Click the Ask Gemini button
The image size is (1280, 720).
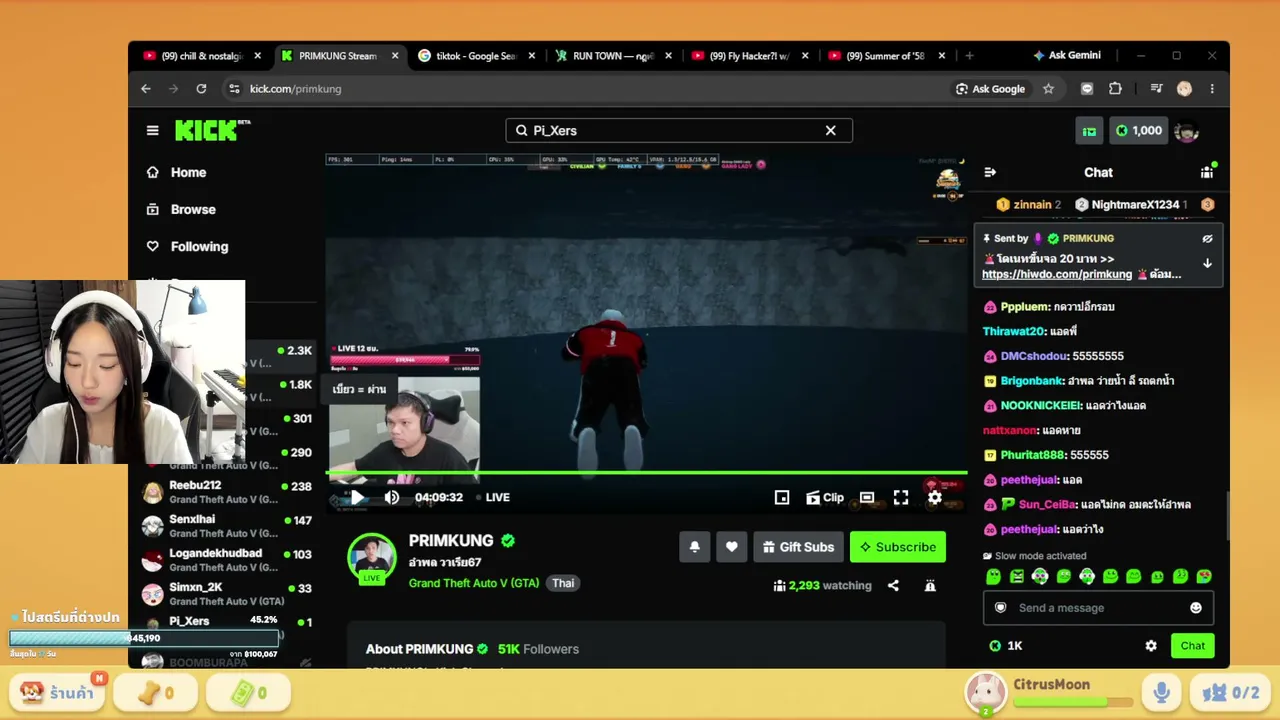(x=1066, y=56)
